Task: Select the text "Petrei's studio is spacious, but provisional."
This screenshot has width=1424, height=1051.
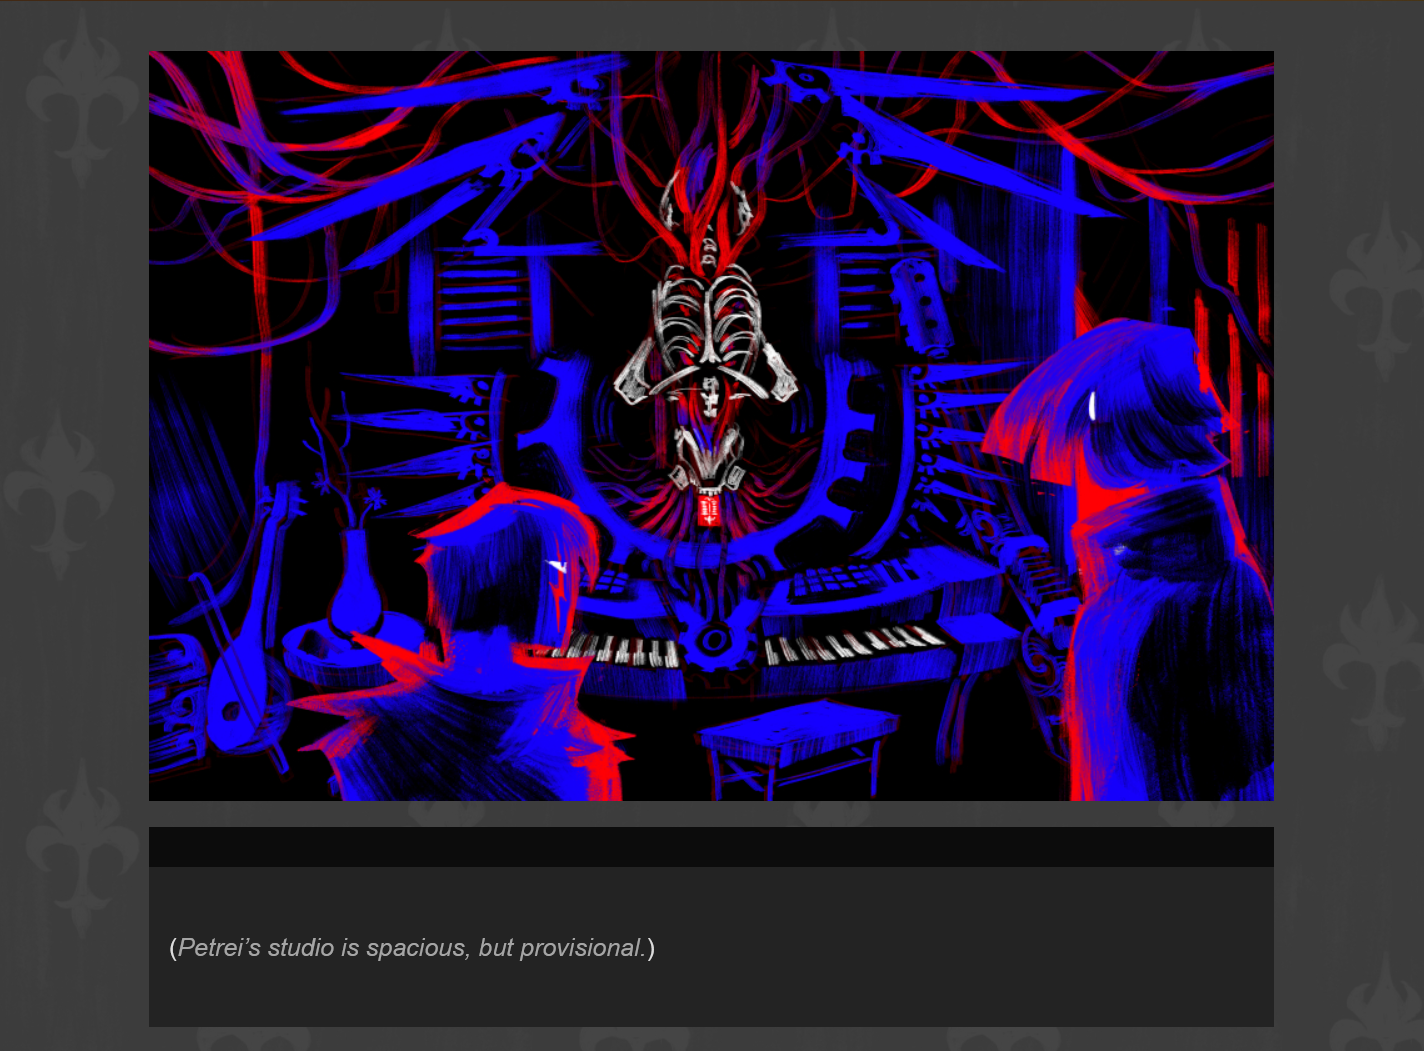Action: pyautogui.click(x=412, y=948)
